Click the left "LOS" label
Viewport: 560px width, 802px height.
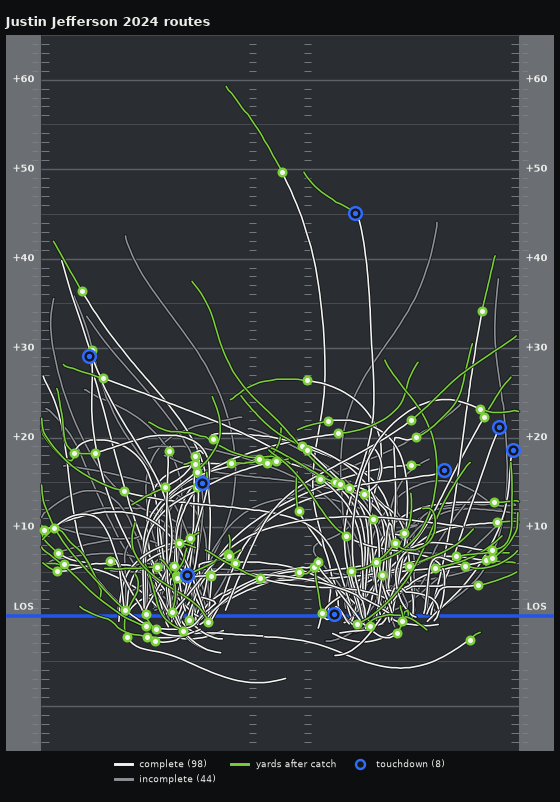point(24,607)
